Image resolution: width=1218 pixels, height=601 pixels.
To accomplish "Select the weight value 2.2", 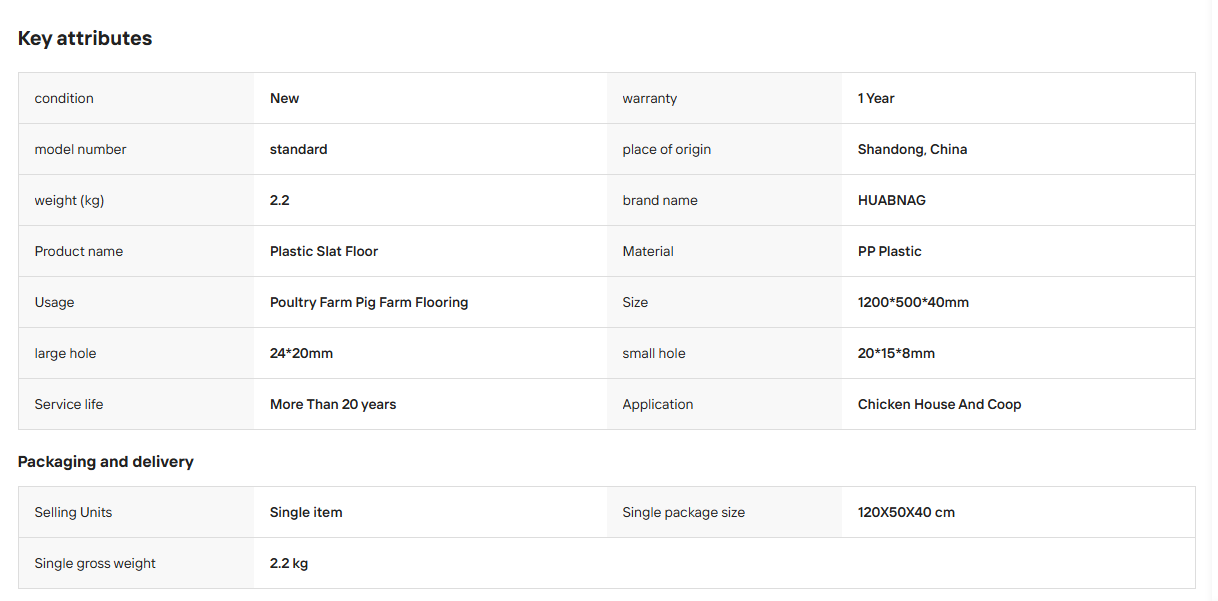I will click(279, 200).
